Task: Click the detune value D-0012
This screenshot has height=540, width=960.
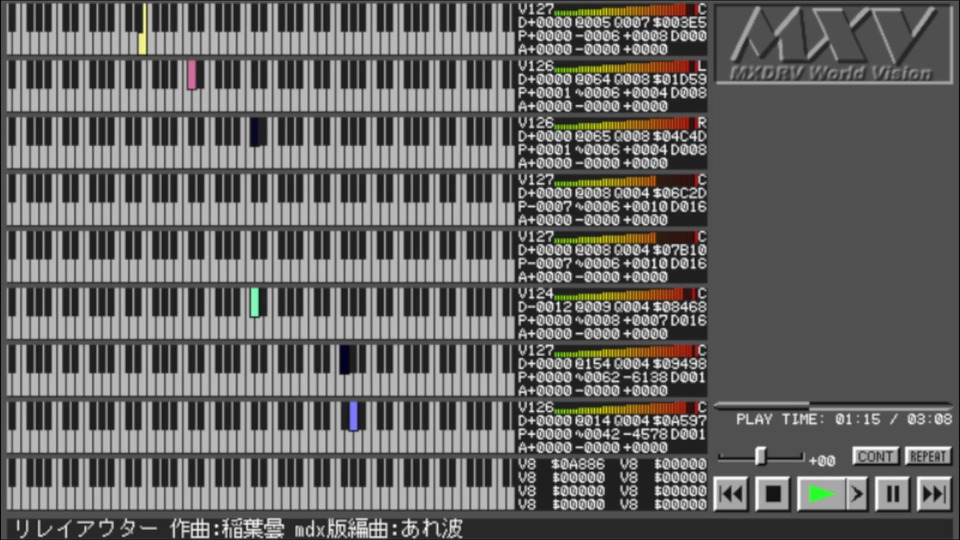Action: click(x=544, y=307)
